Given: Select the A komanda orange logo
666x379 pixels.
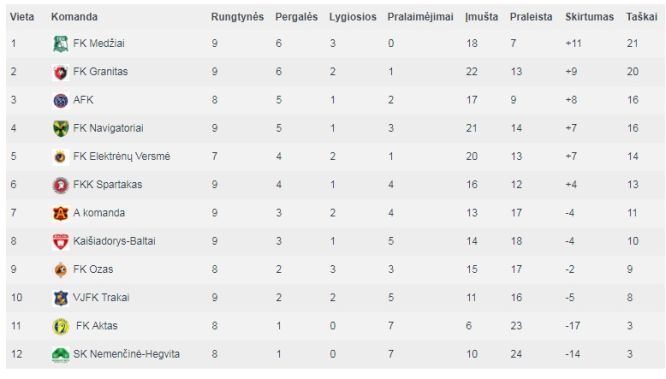Looking at the screenshot, I should coord(60,213).
